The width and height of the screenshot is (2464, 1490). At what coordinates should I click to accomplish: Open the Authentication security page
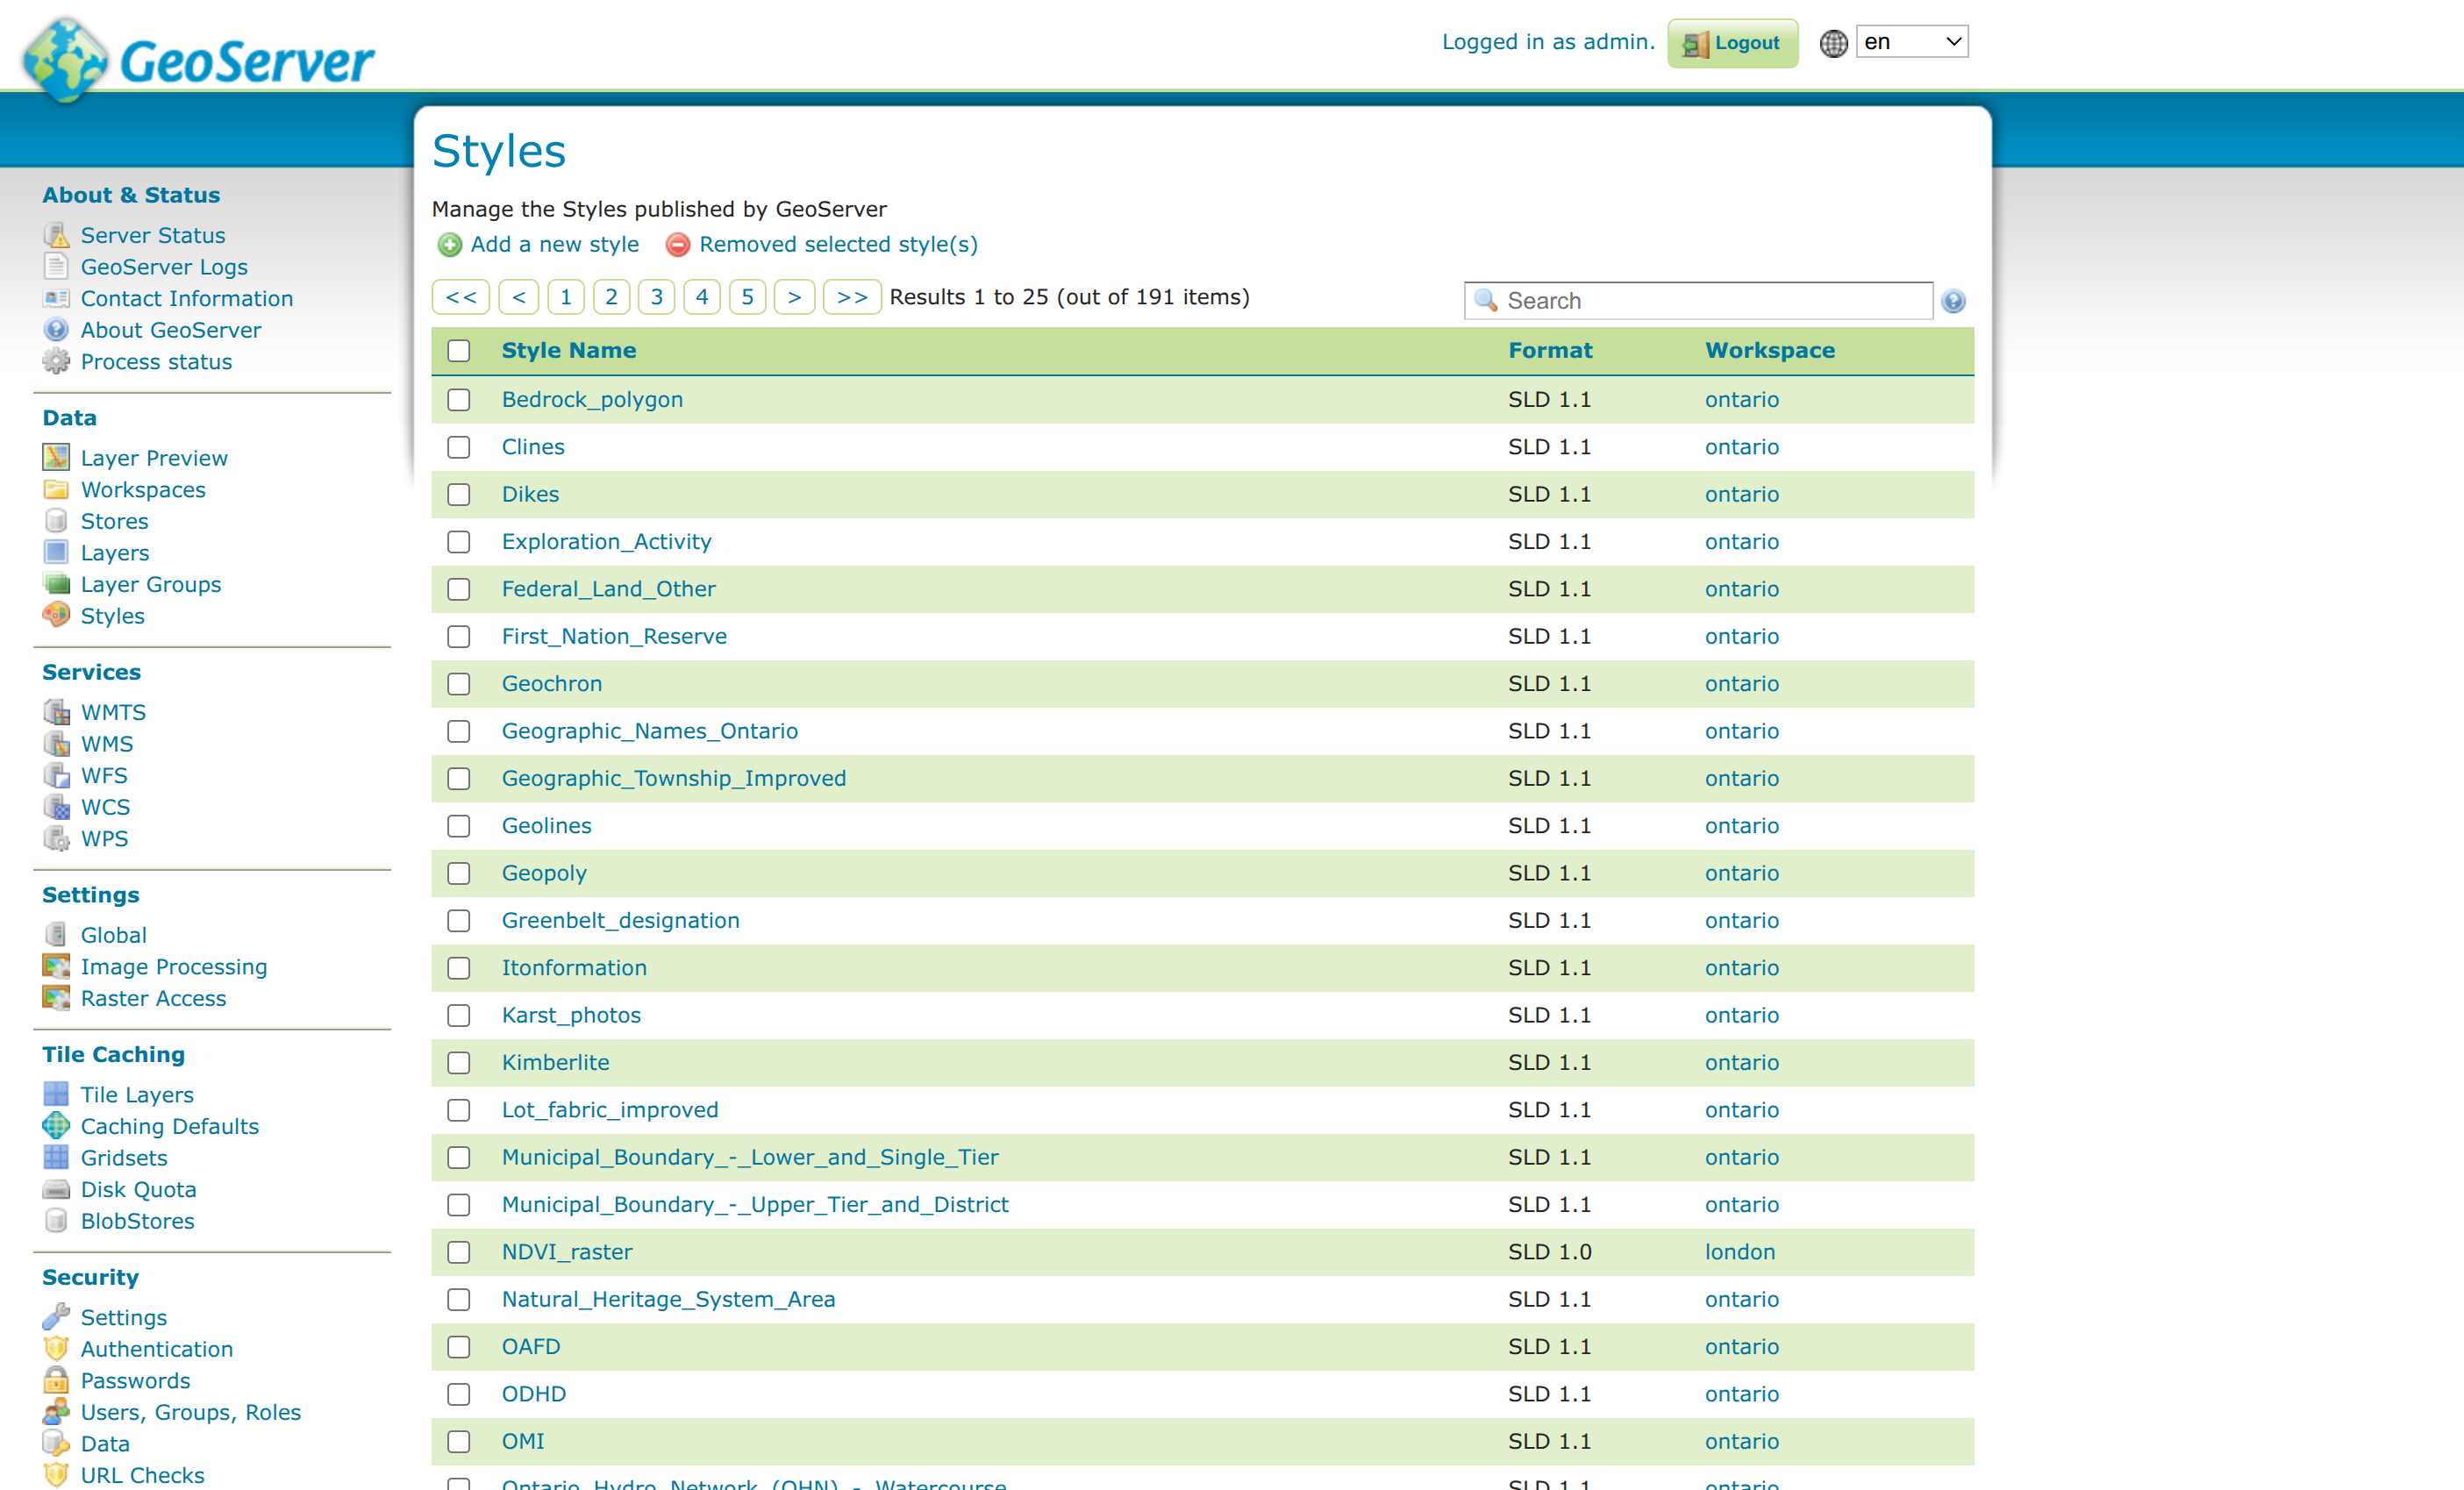pyautogui.click(x=156, y=1349)
